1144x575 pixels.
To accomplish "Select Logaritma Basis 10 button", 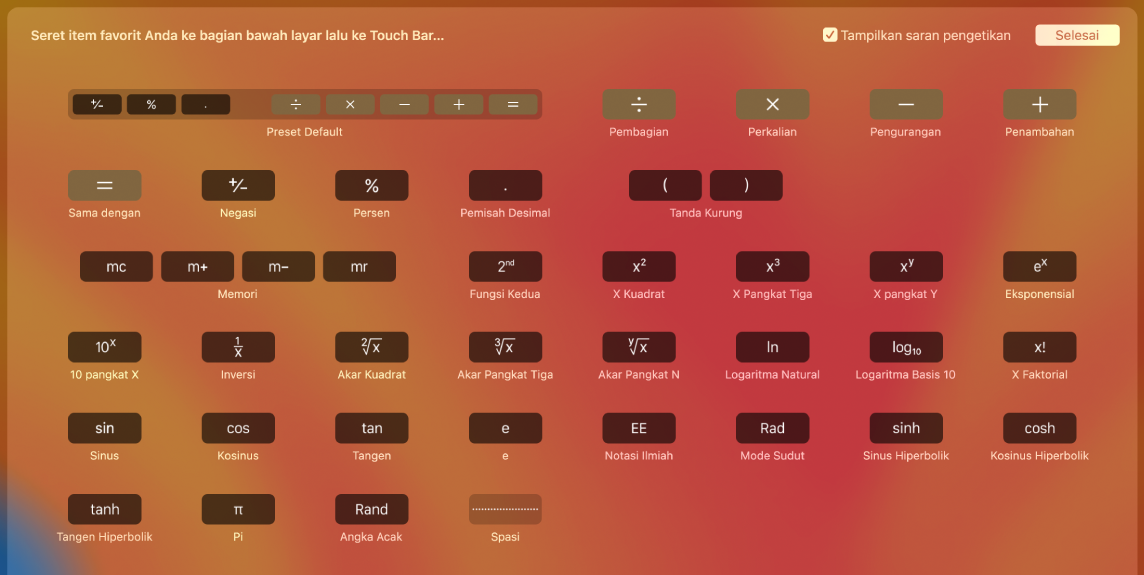I will (x=905, y=347).
